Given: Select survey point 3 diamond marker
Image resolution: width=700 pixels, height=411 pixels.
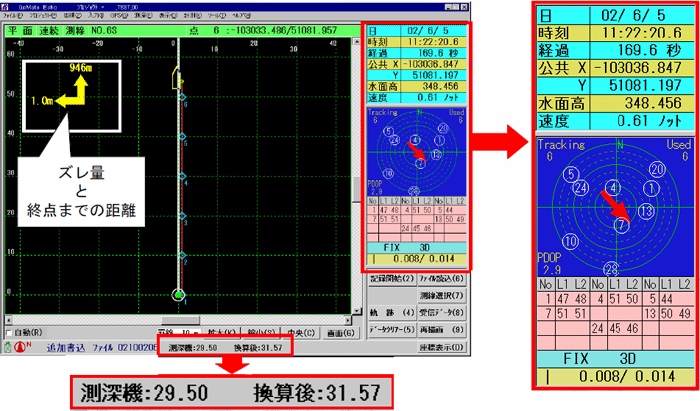Looking at the screenshot, I should 182,216.
